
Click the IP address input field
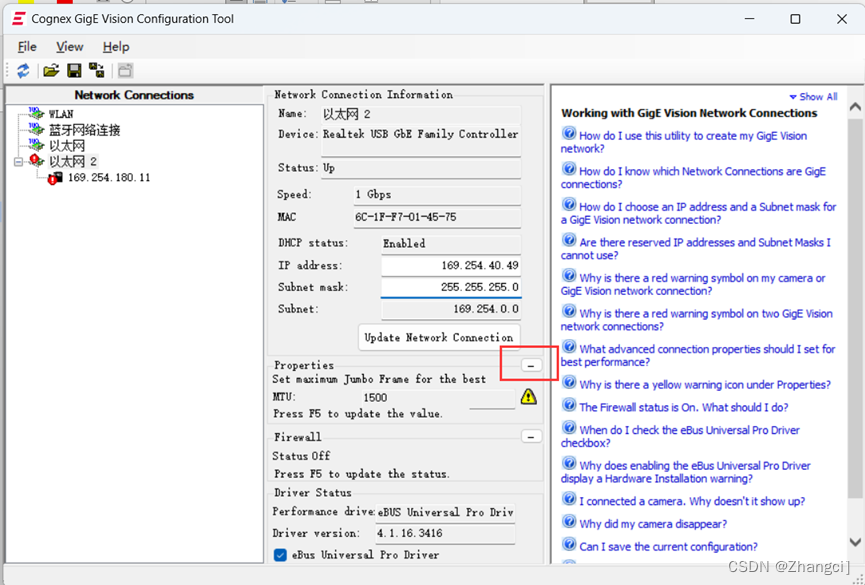click(x=451, y=265)
